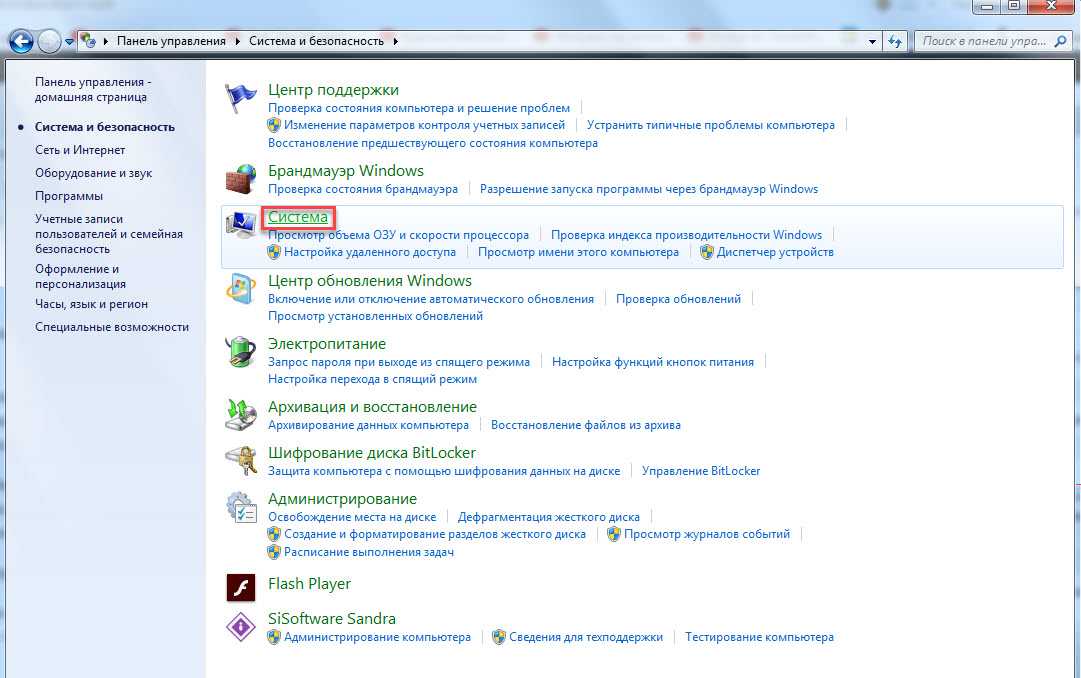Click the Action Center flag icon
The image size is (1081, 678).
tap(241, 98)
